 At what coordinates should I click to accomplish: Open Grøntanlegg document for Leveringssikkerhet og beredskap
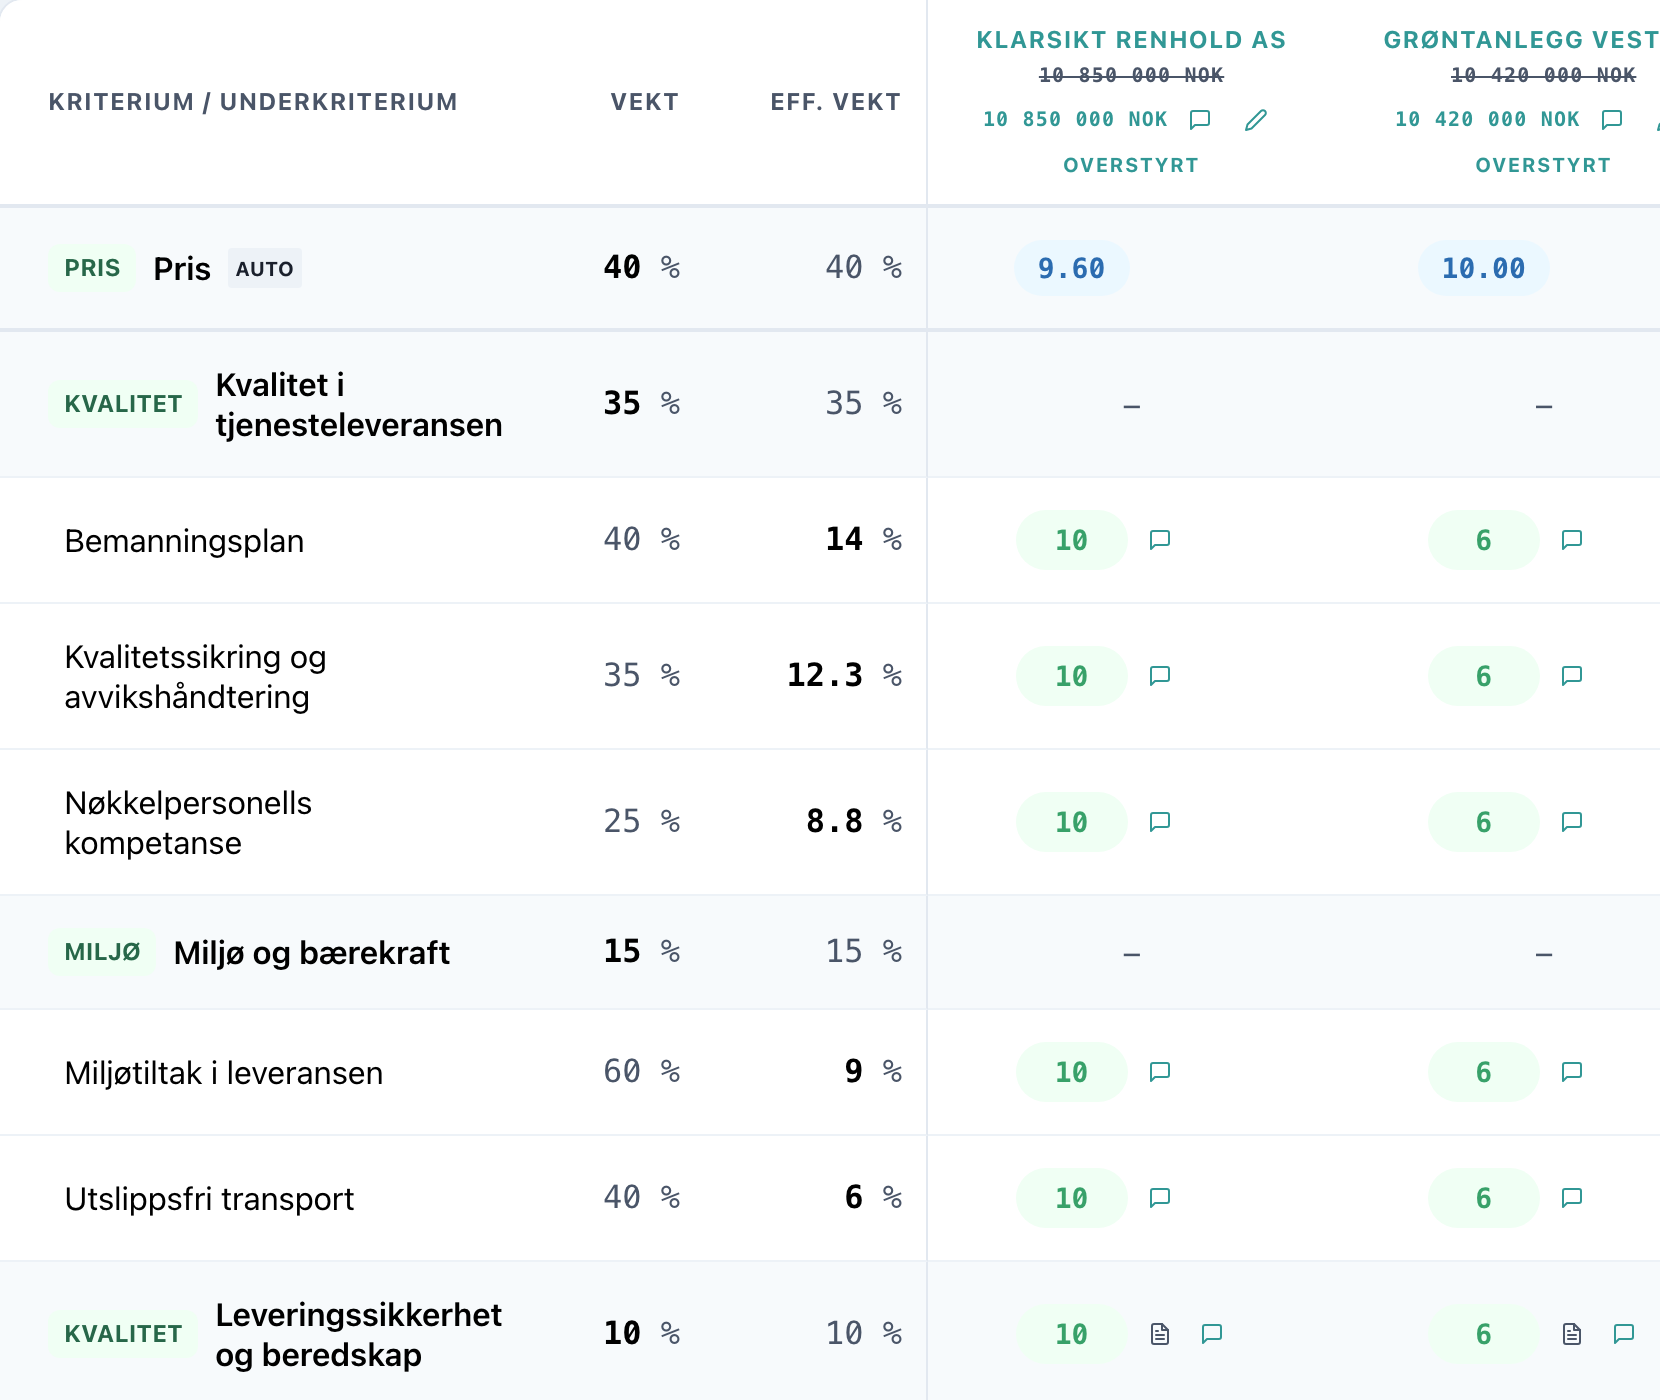pyautogui.click(x=1572, y=1334)
